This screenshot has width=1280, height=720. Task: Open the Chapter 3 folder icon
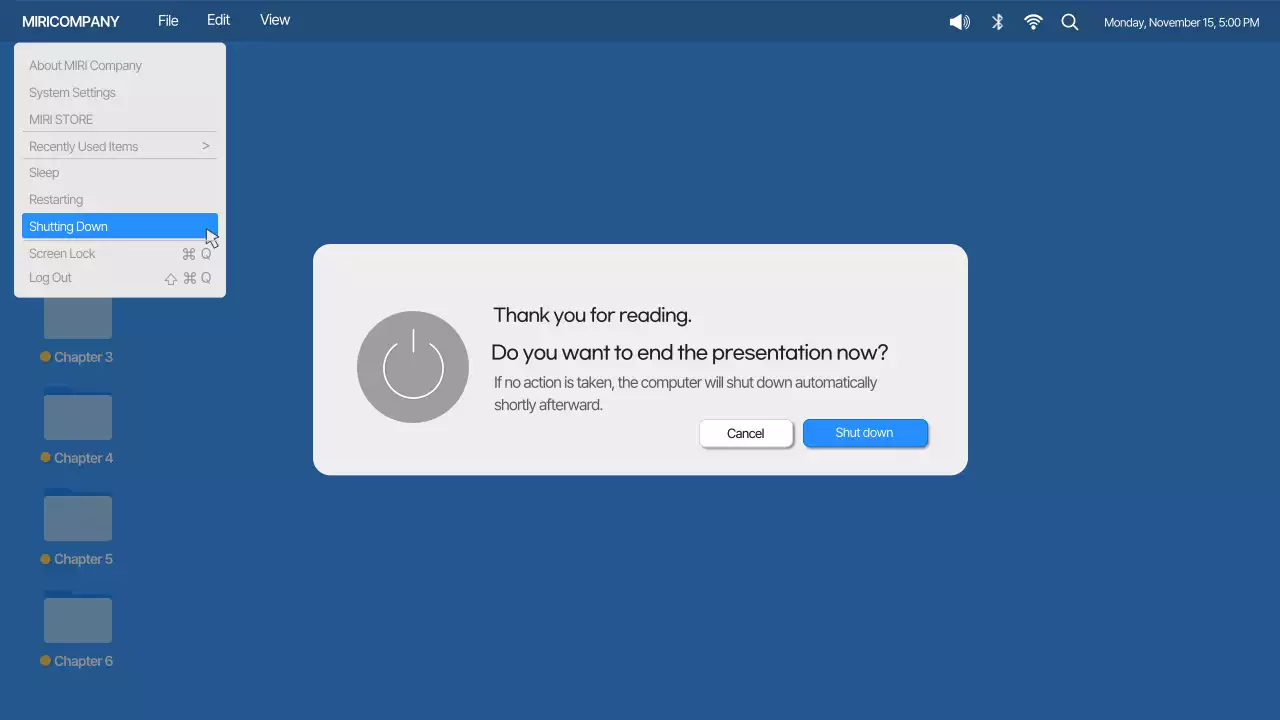(x=78, y=318)
